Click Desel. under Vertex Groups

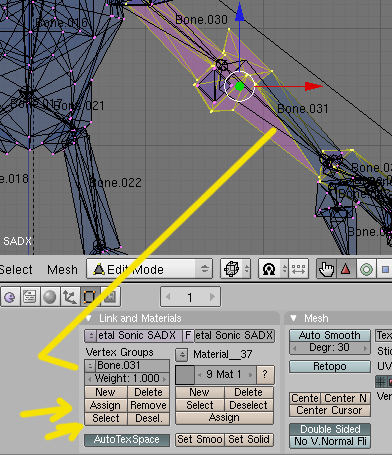pyautogui.click(x=148, y=418)
